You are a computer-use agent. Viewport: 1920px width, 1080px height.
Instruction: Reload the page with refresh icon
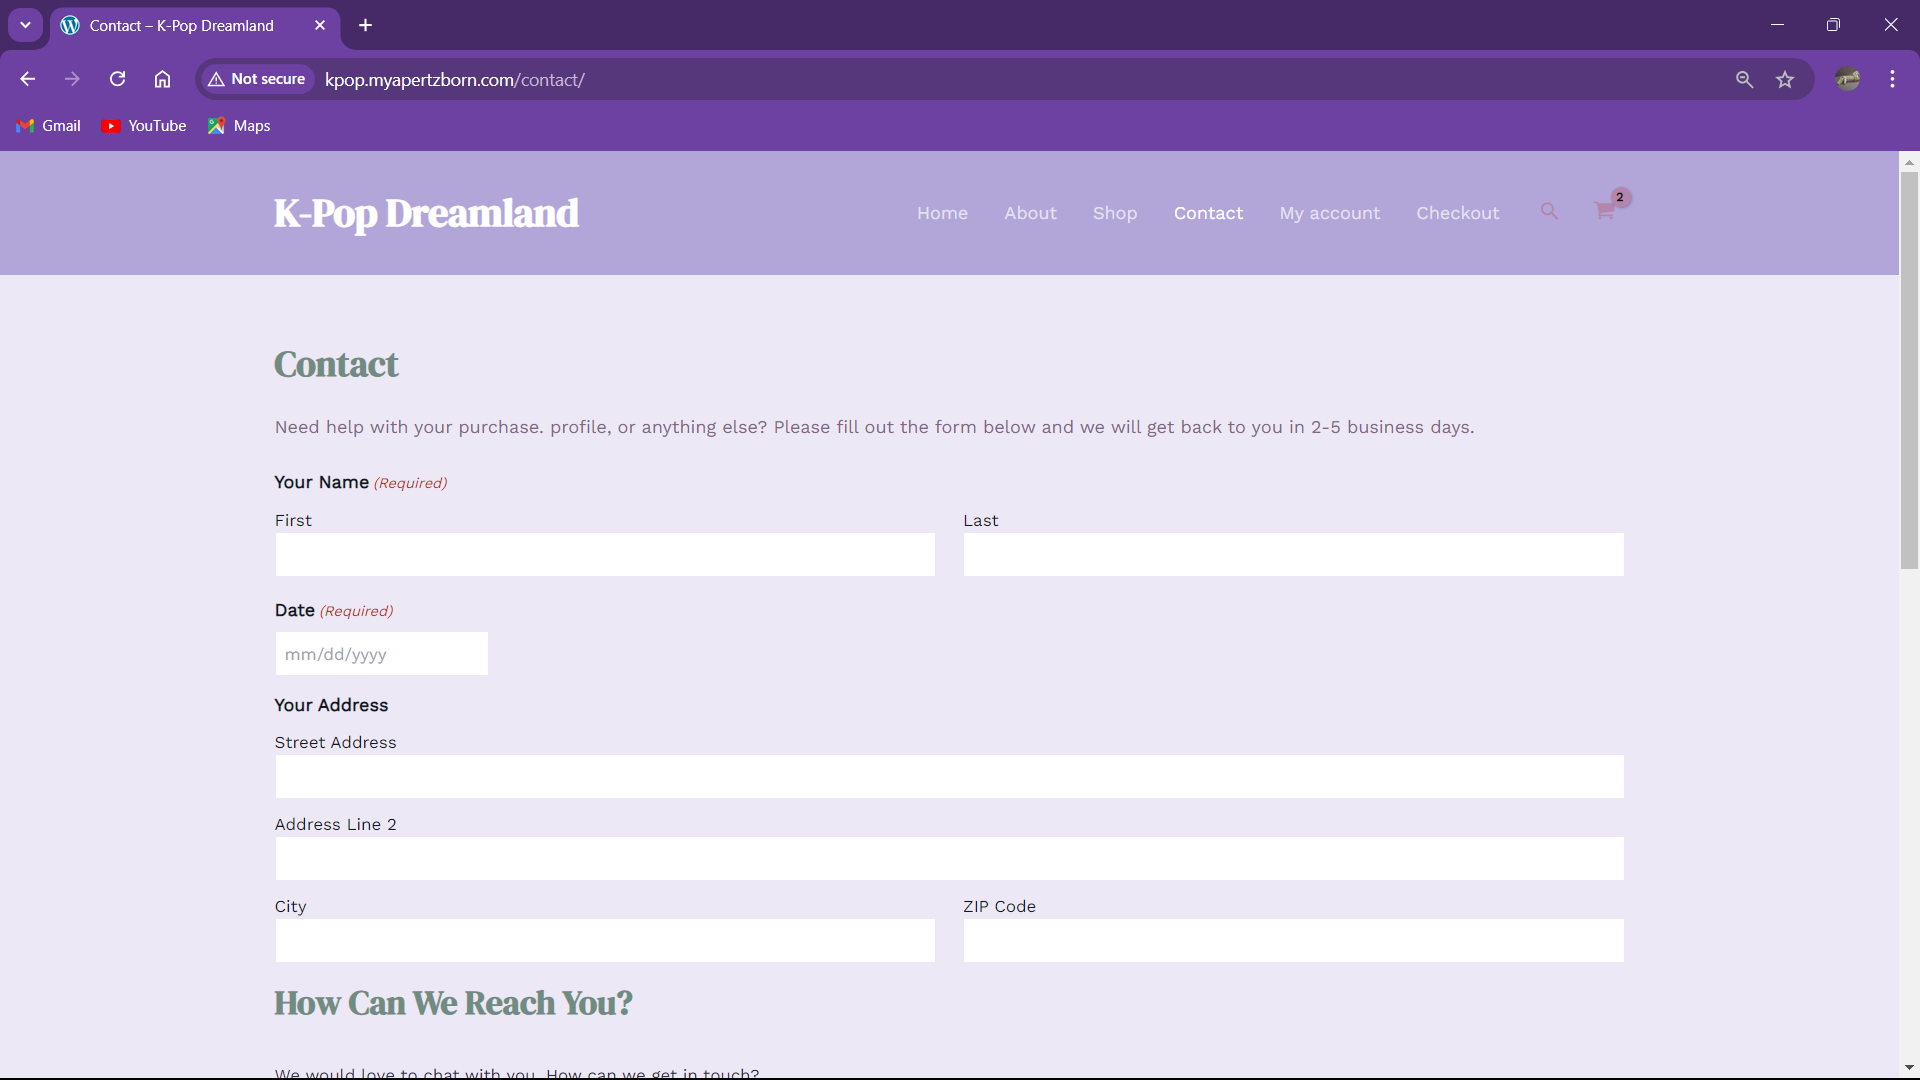[117, 79]
